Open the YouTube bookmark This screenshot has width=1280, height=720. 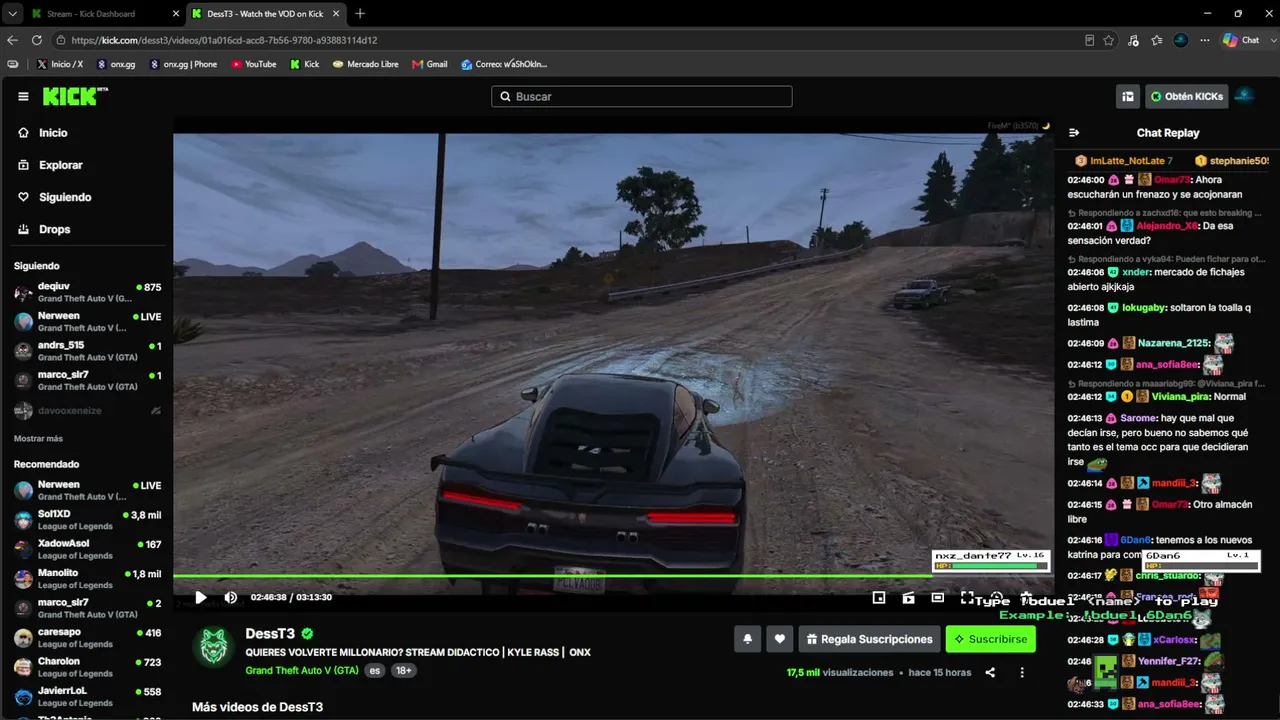[x=254, y=64]
